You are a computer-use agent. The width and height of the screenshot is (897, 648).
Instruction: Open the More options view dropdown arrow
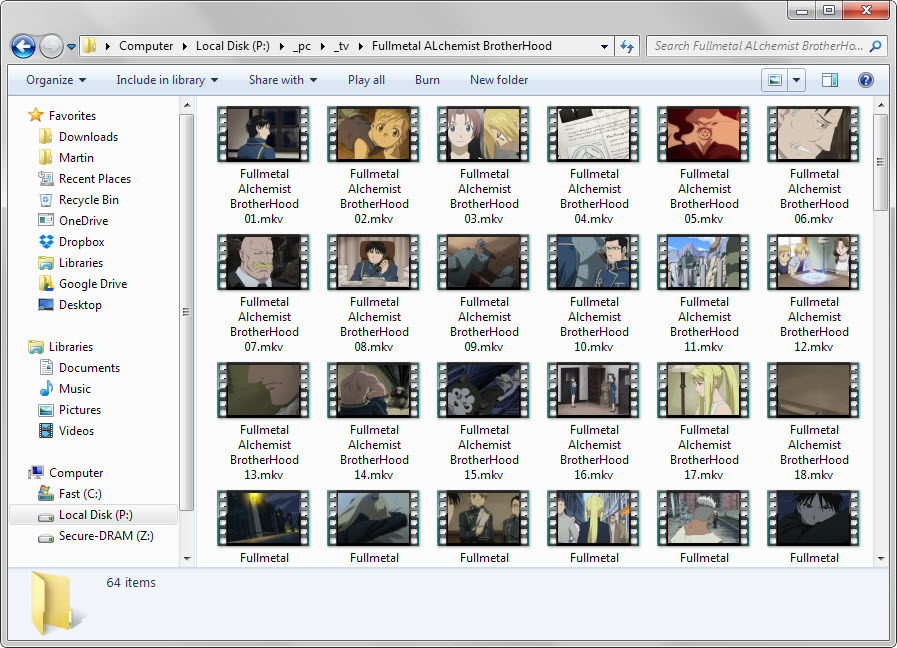click(796, 80)
